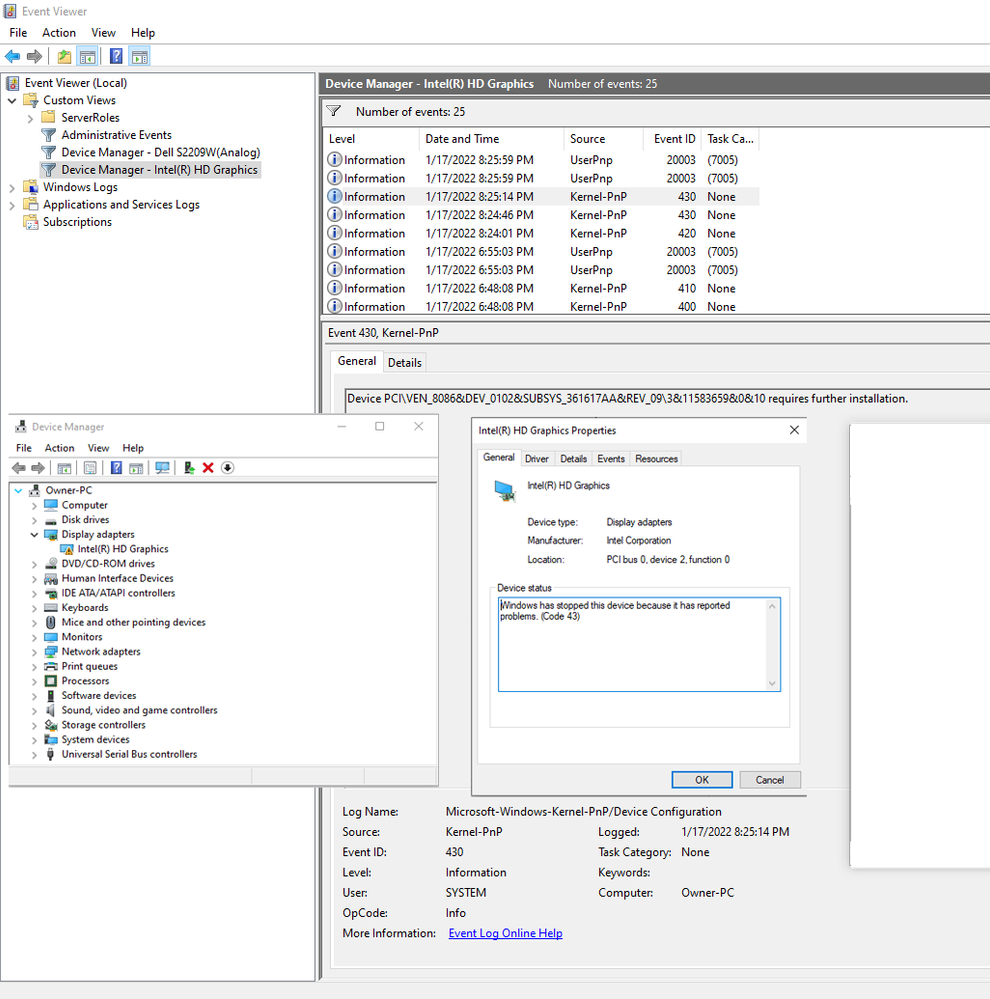Screen dimensions: 990x999
Task: Open Help icon in Event Viewer toolbar
Action: tap(116, 57)
